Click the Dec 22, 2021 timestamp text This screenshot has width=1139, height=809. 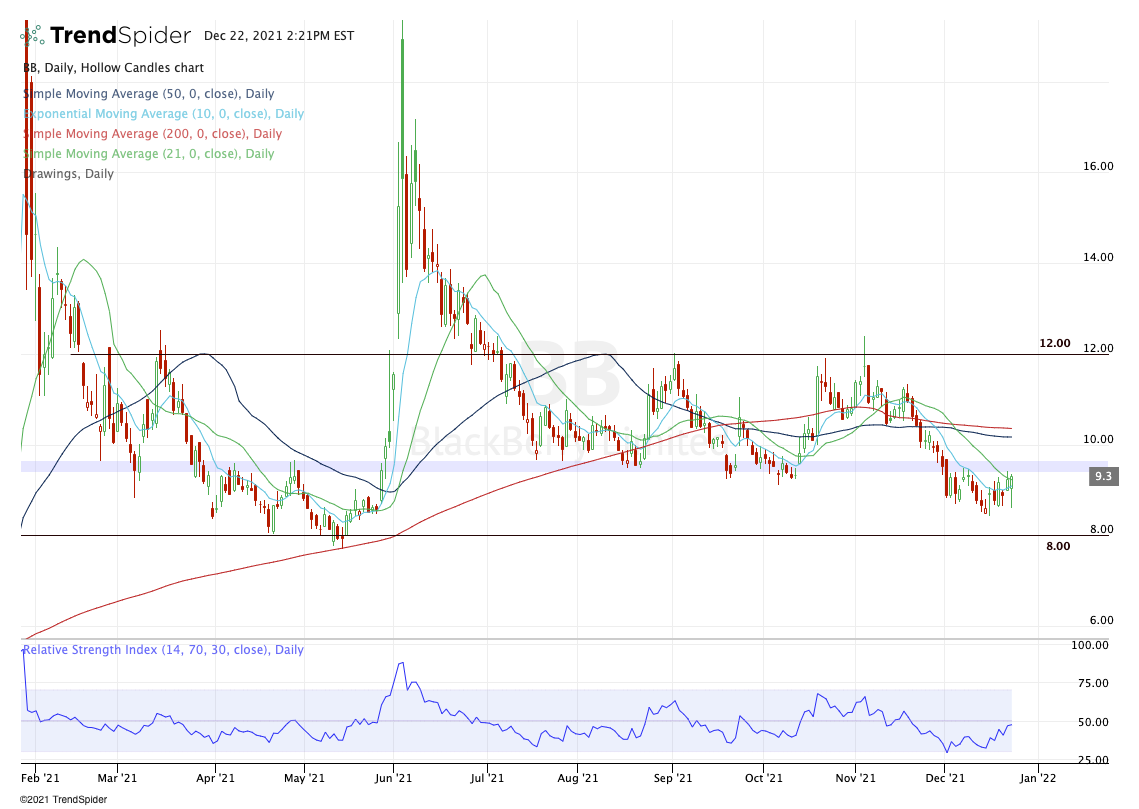(x=278, y=36)
